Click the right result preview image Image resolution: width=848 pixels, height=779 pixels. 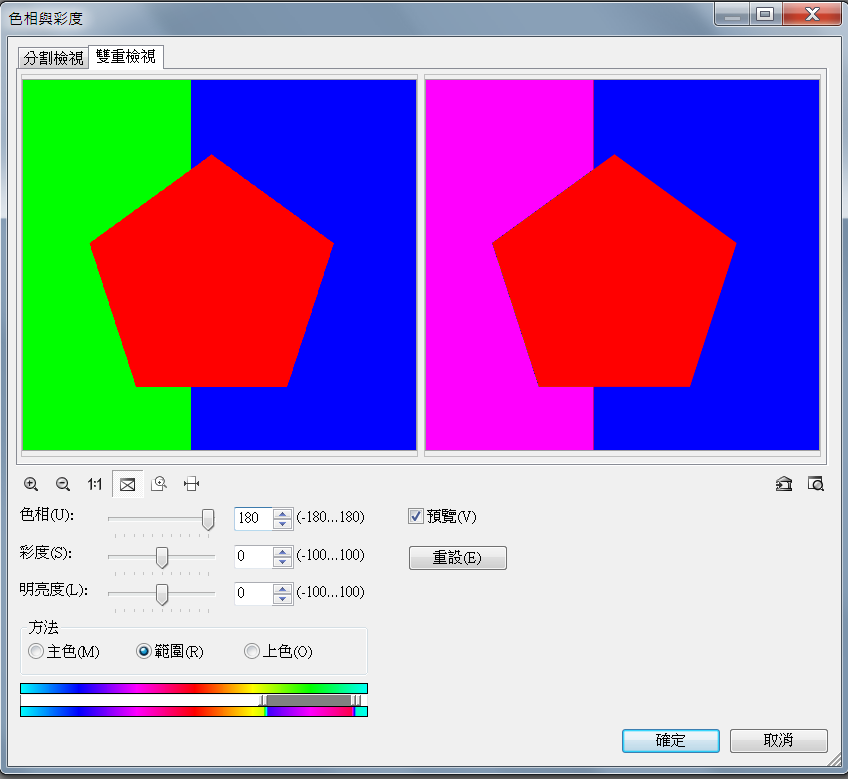click(622, 265)
